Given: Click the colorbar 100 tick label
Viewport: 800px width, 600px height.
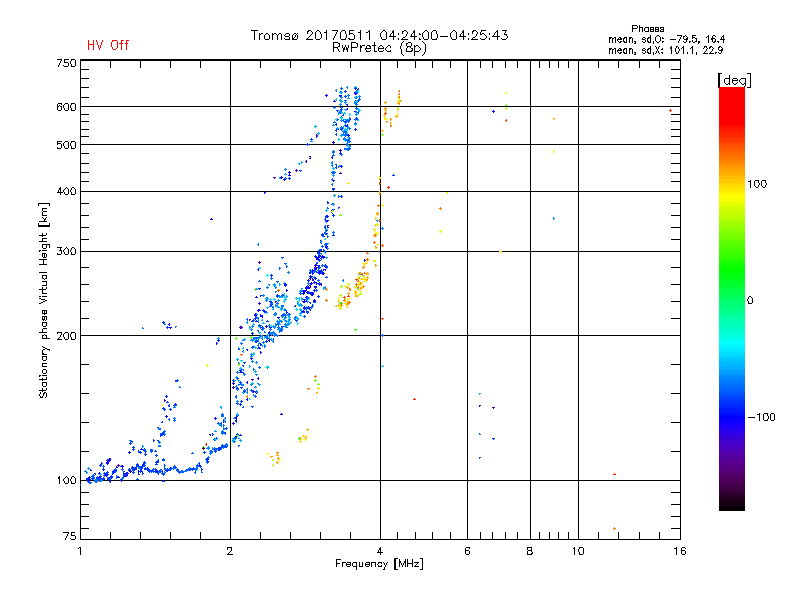Looking at the screenshot, I should click(757, 184).
